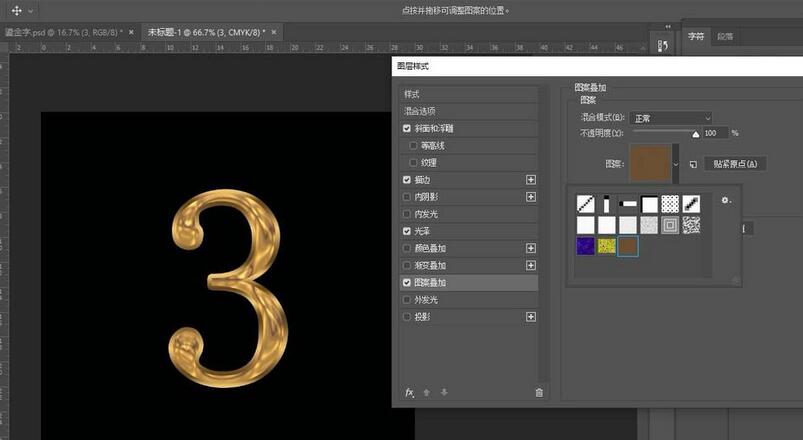Enable the 纹理 texture checkbox
Screen dimensions: 803x440
click(x=413, y=163)
